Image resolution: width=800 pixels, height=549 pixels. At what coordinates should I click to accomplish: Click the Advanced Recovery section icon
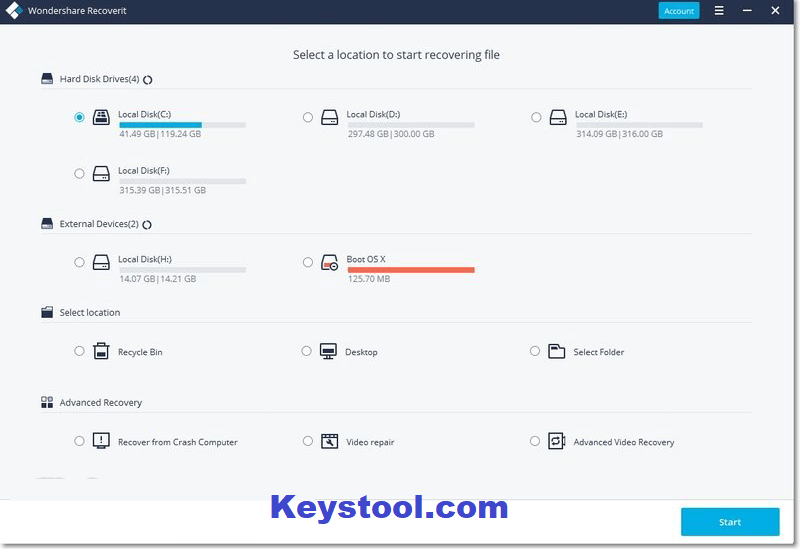point(47,402)
